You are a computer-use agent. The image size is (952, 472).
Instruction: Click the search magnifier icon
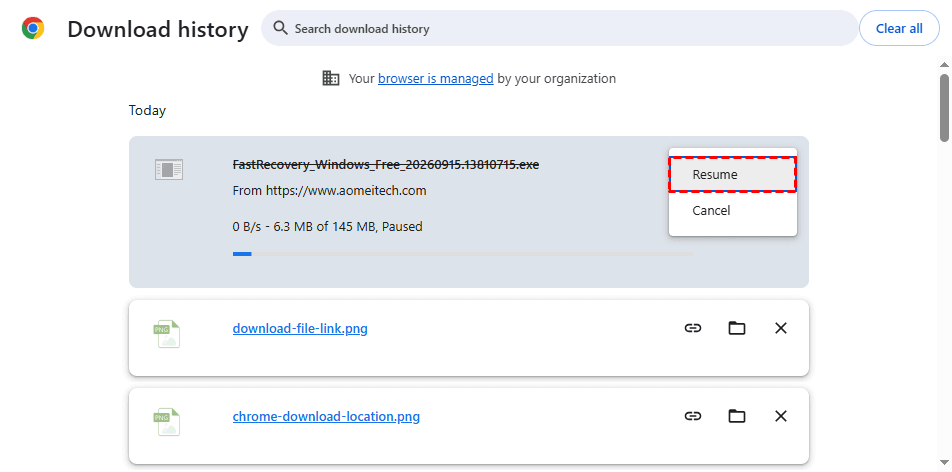280,28
